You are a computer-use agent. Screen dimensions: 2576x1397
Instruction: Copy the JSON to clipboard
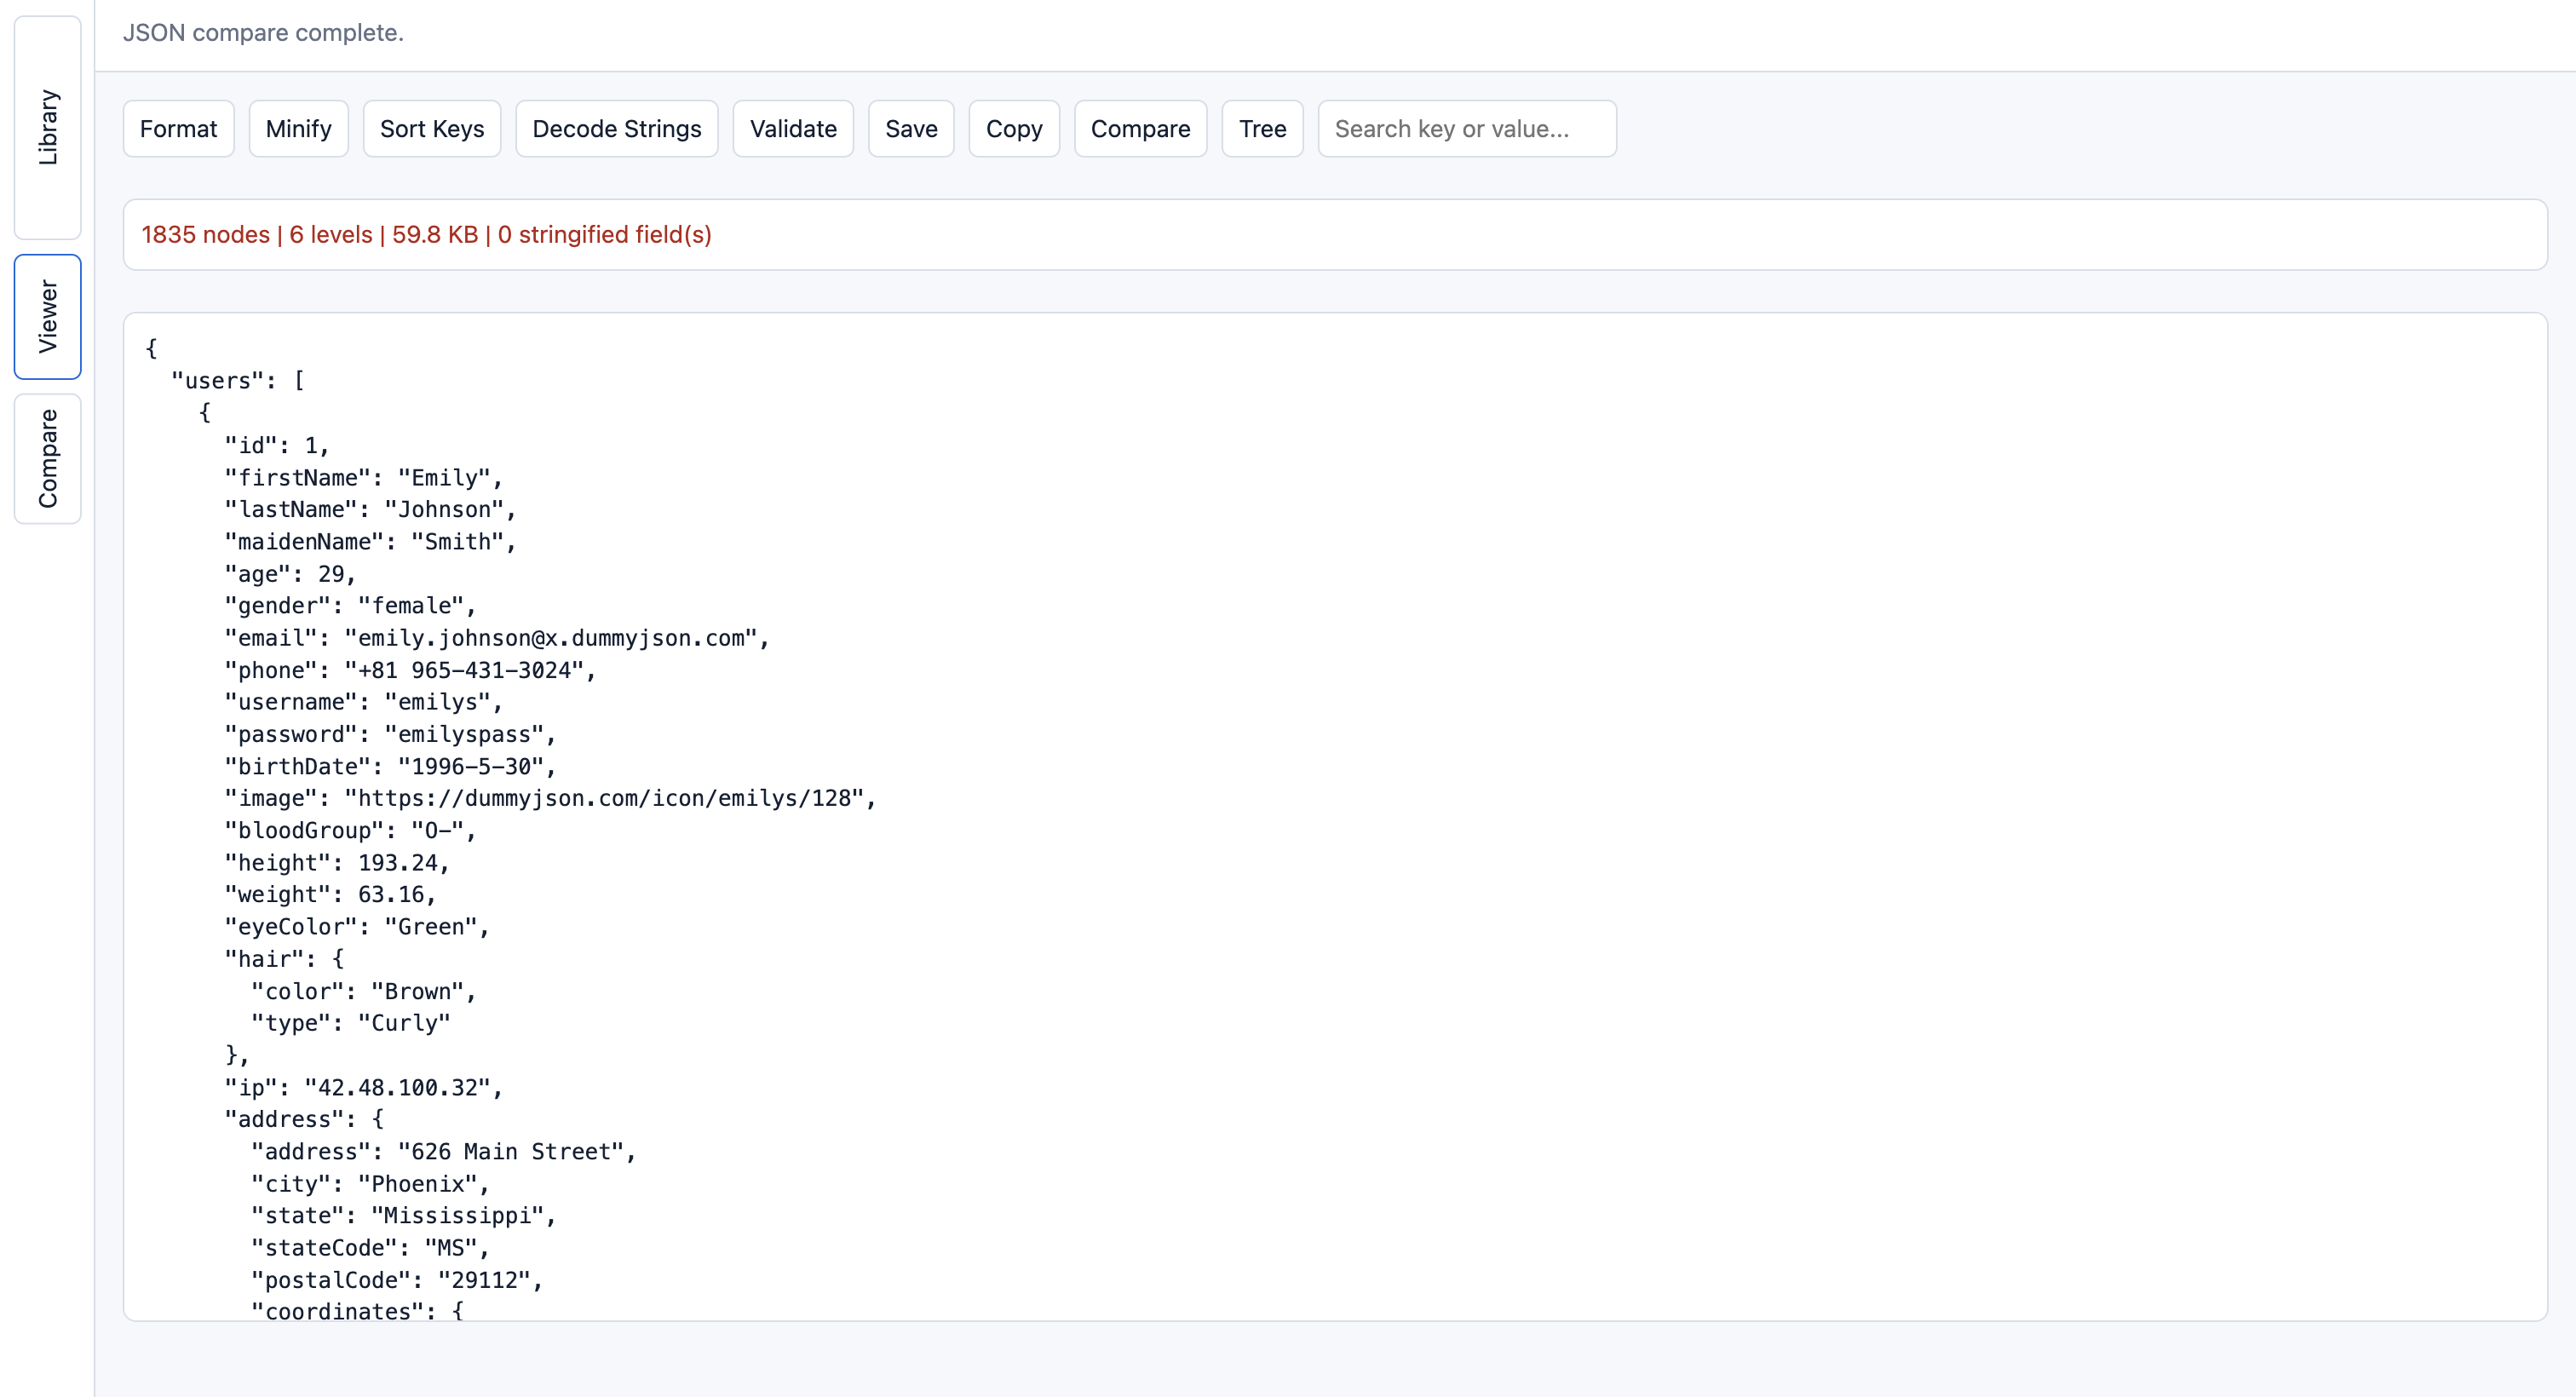click(1014, 129)
